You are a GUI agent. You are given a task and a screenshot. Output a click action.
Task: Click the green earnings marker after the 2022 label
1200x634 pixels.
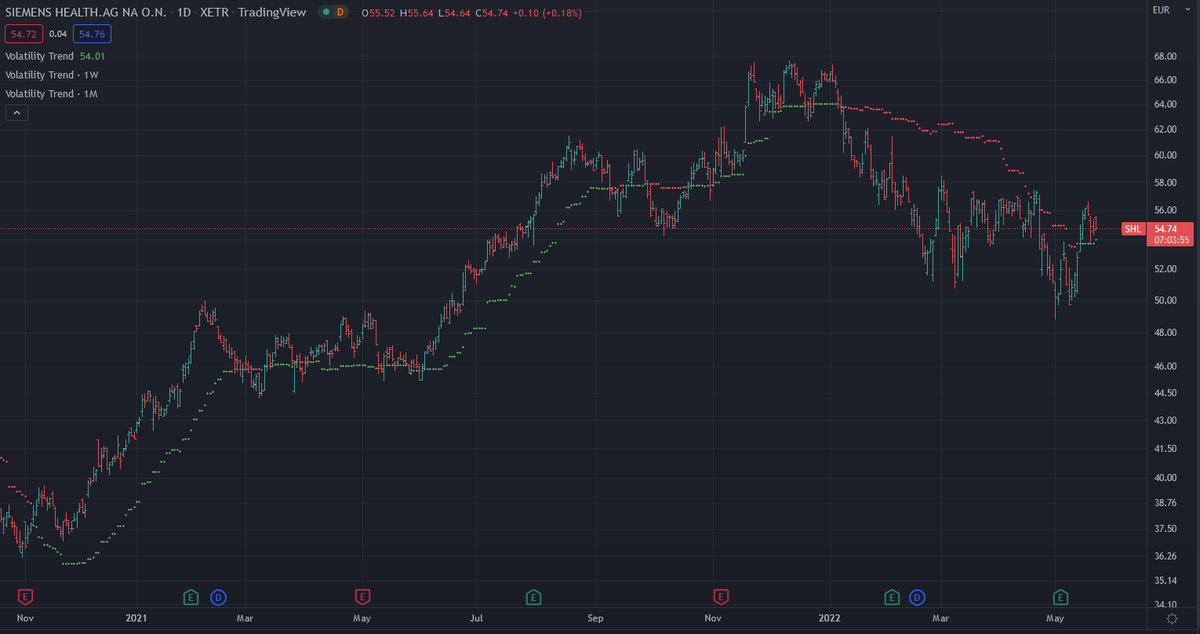click(x=891, y=597)
